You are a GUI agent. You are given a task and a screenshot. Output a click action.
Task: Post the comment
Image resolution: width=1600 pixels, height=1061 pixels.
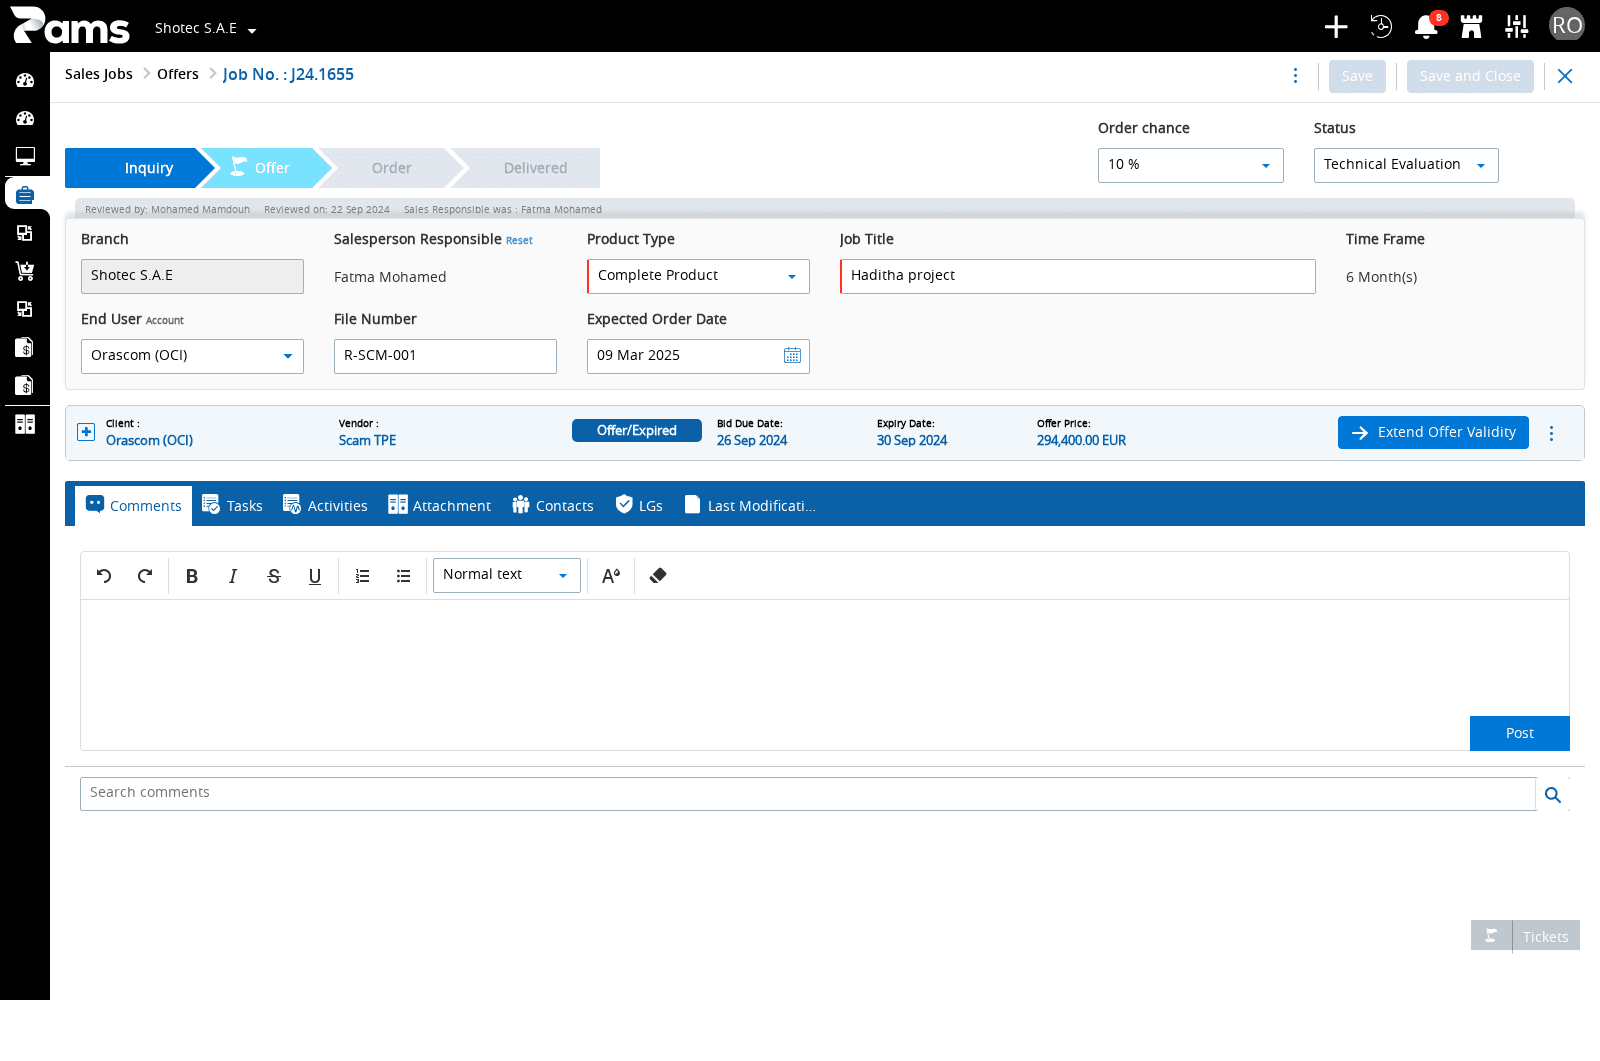[1520, 733]
